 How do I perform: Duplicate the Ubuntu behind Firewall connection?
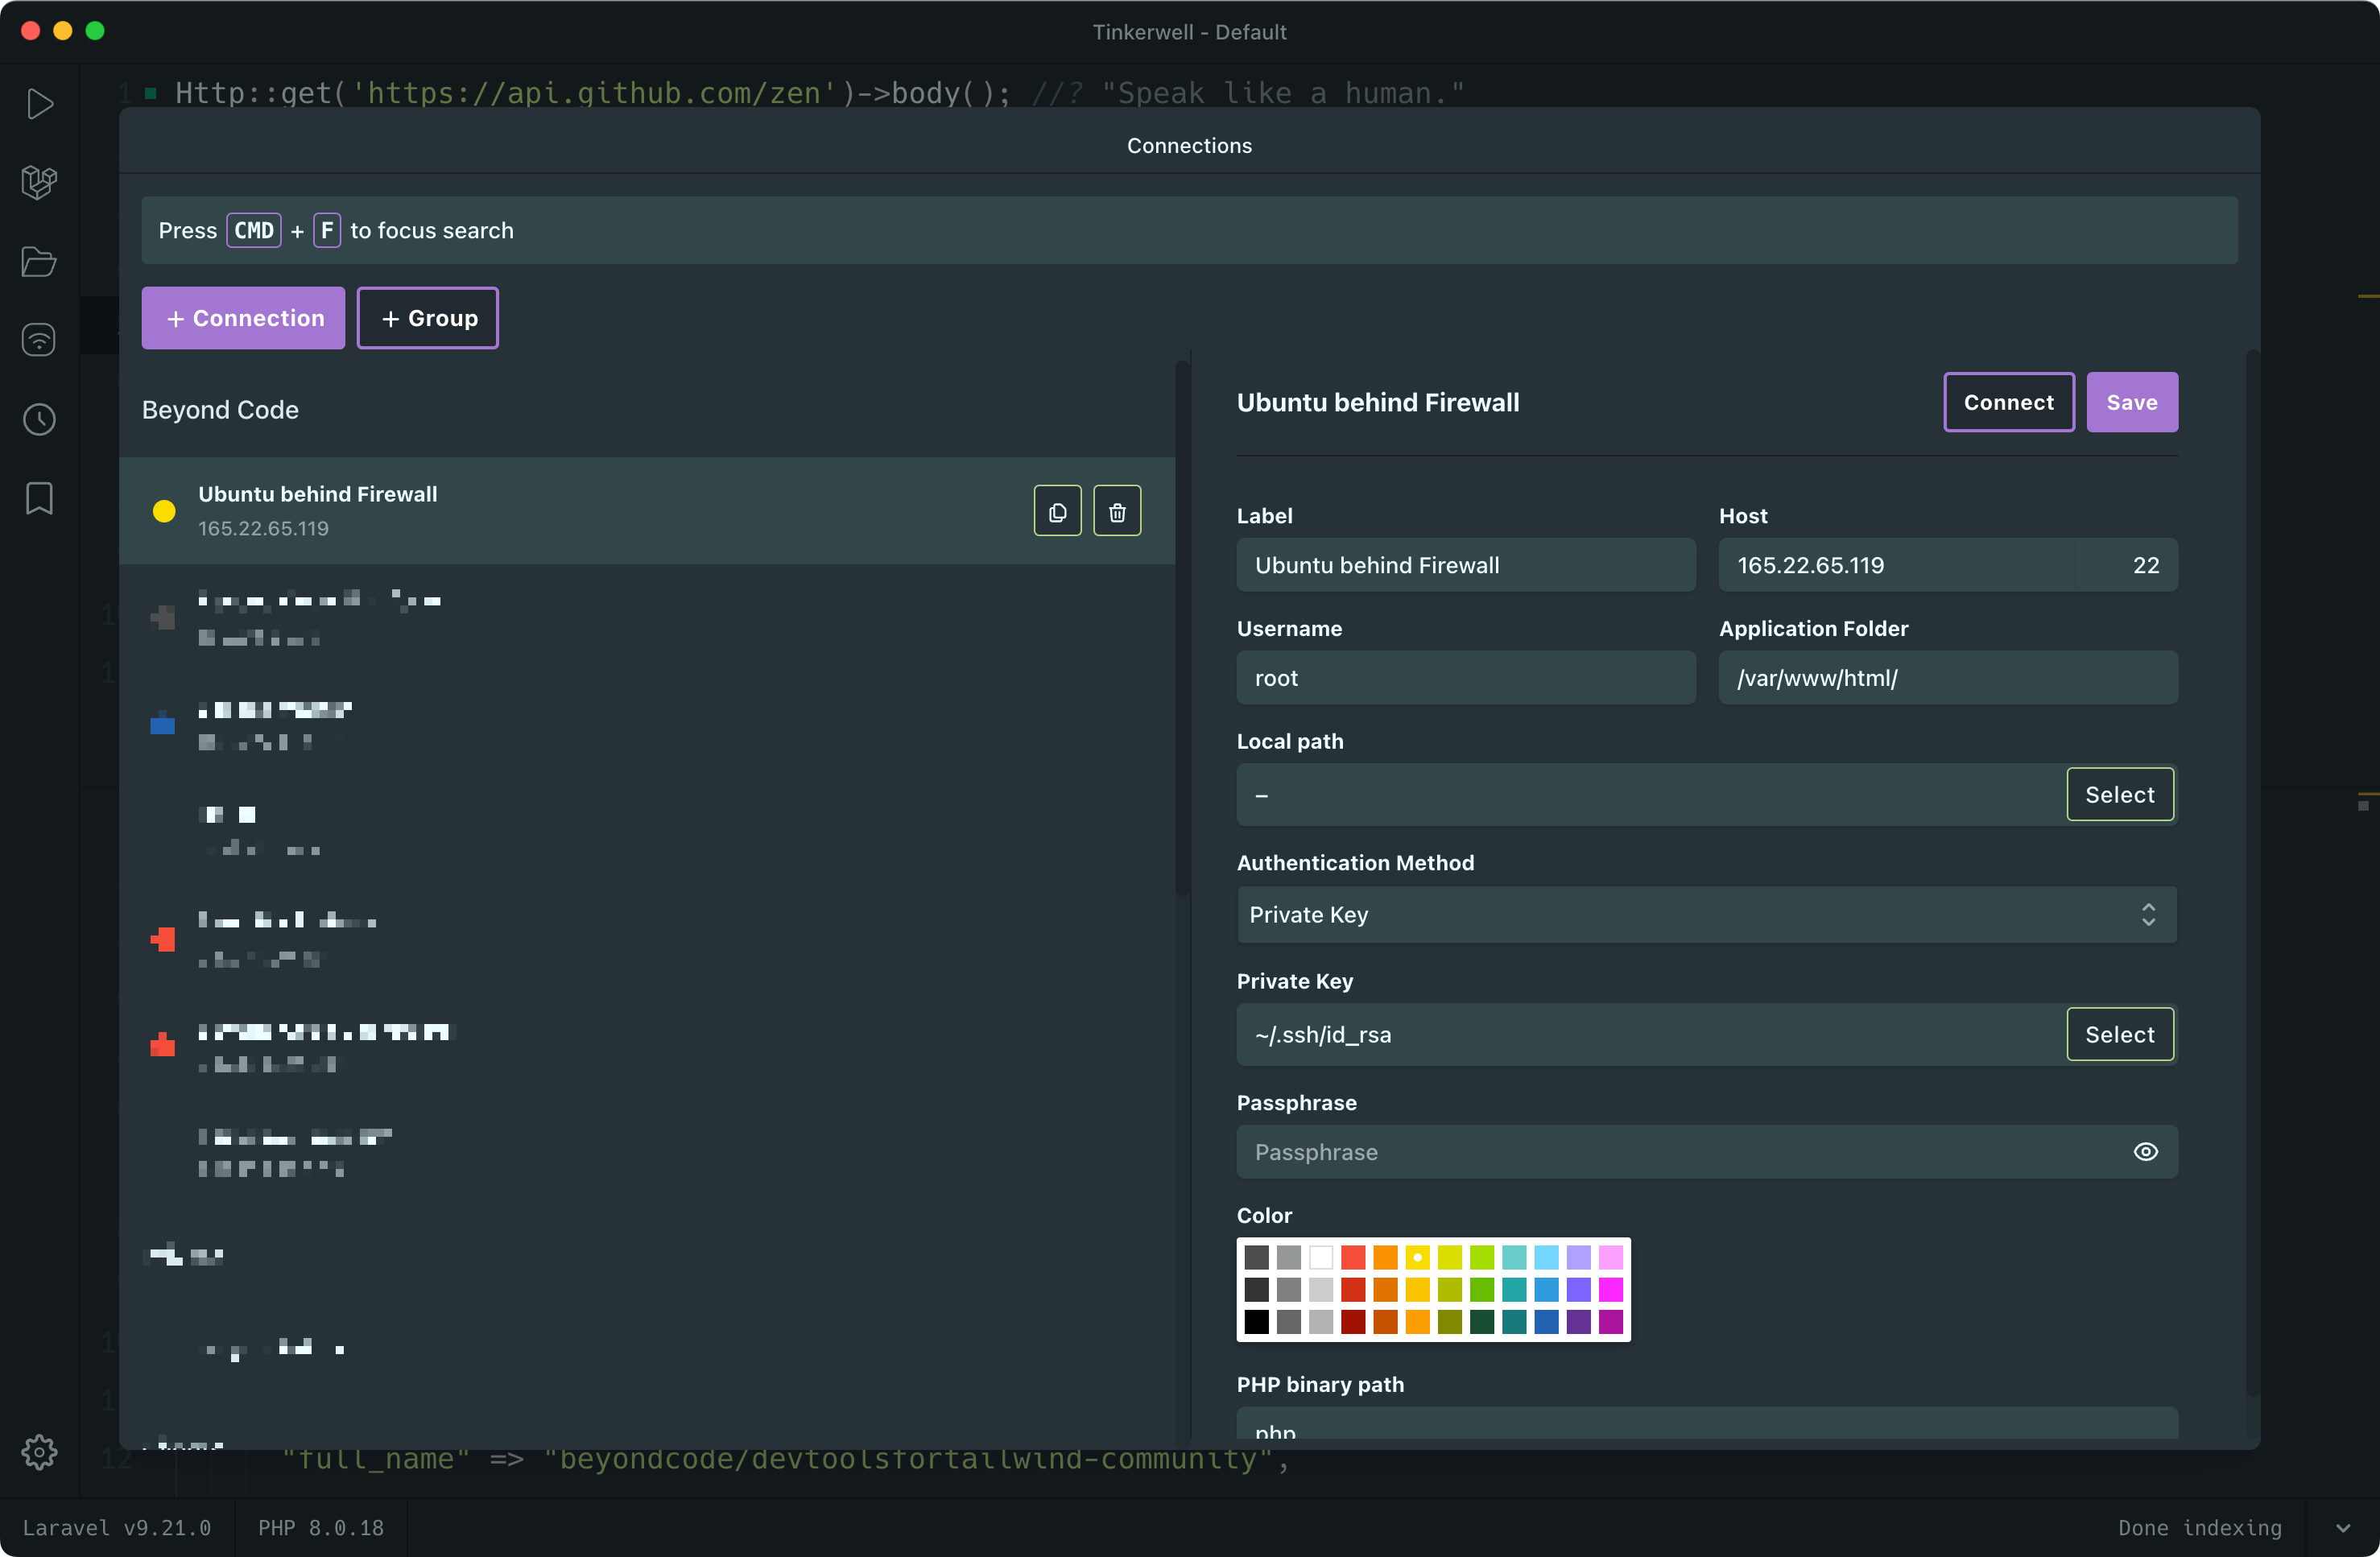[x=1057, y=511]
